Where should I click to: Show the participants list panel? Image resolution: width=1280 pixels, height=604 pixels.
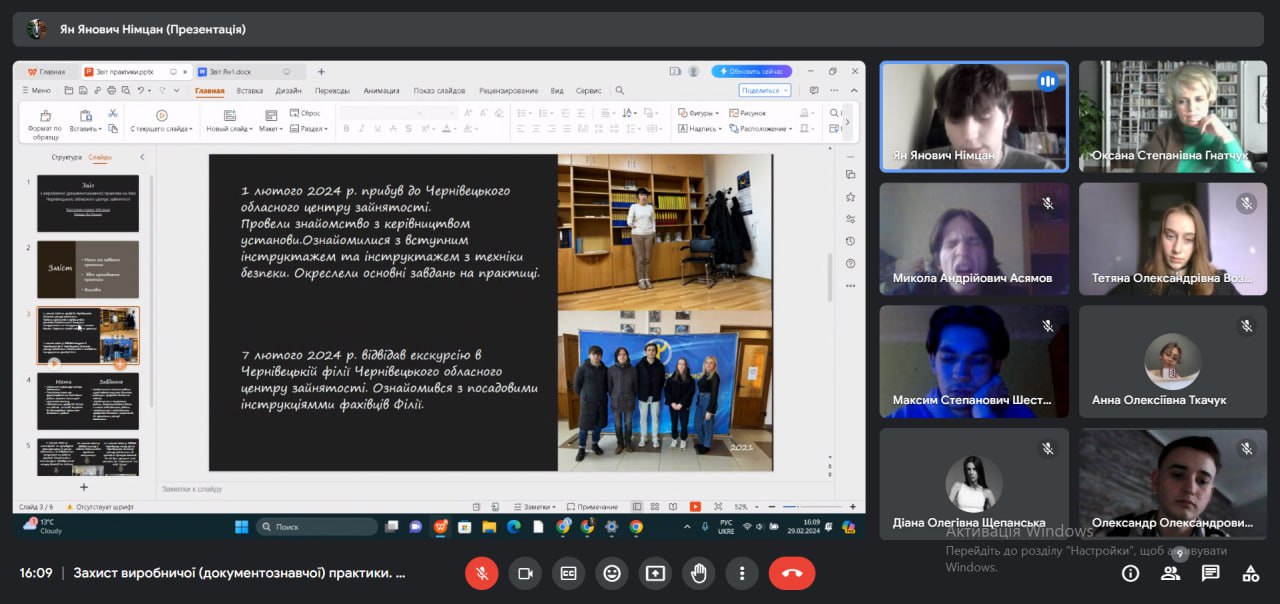pos(1170,573)
